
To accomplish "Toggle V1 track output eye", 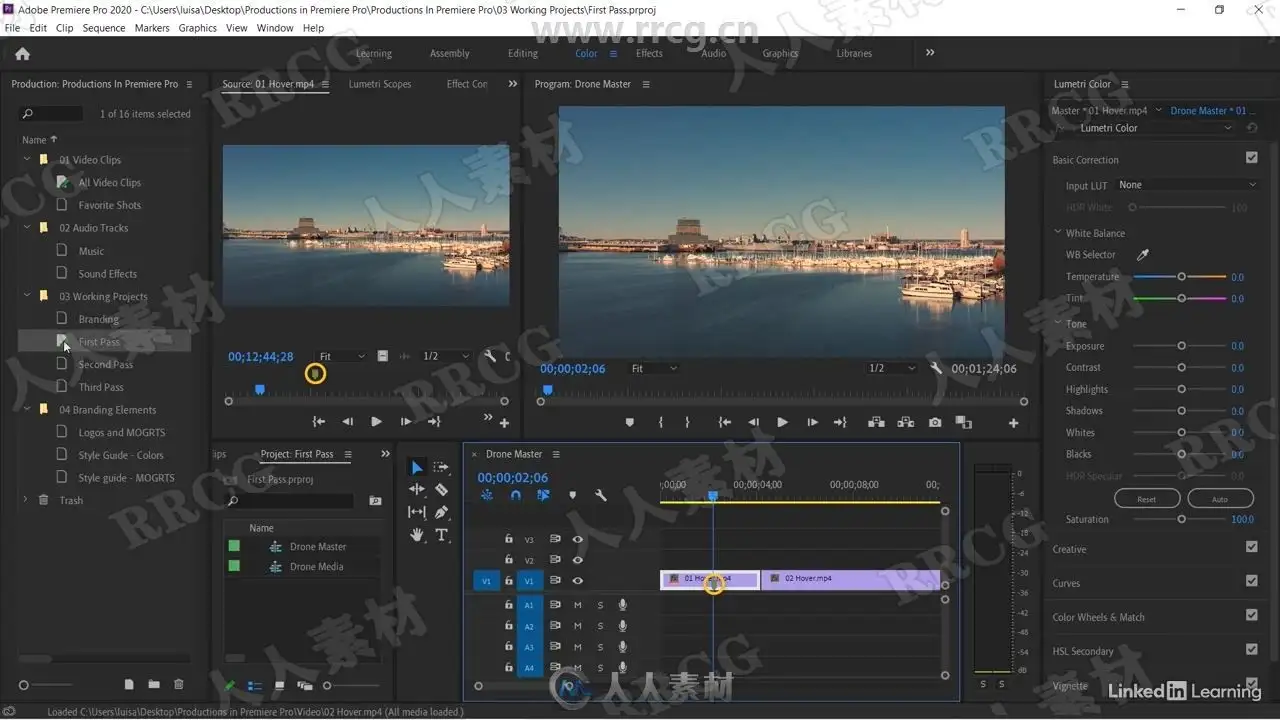I will (x=577, y=581).
